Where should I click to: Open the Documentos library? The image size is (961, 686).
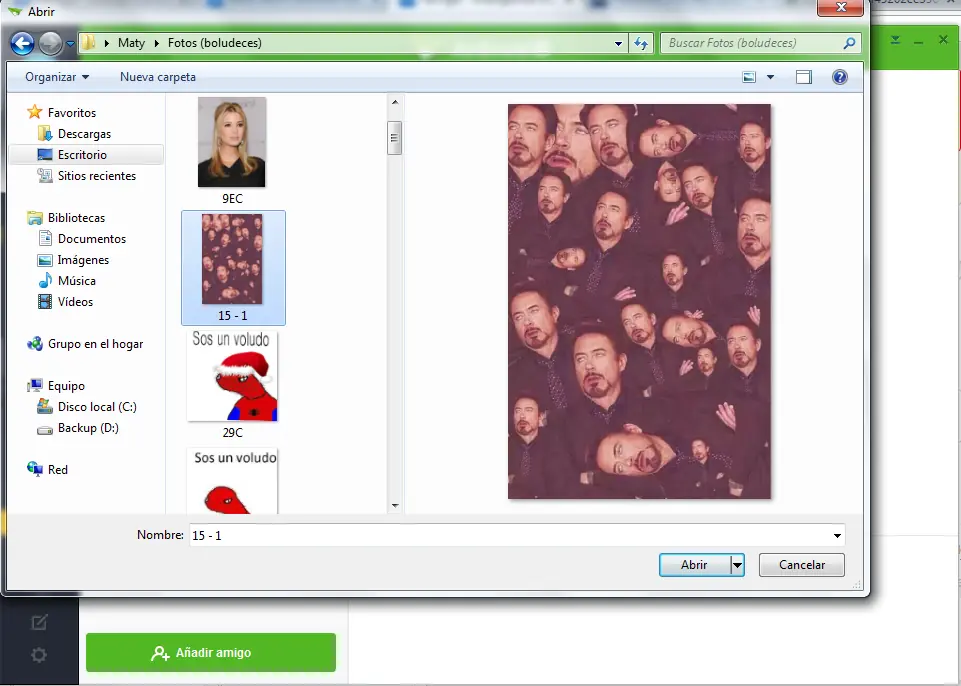pos(92,239)
